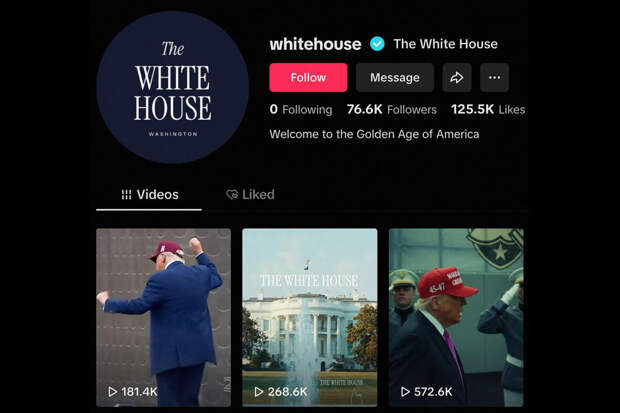Open the red cap with cadets video
The width and height of the screenshot is (620, 413).
[x=456, y=317]
